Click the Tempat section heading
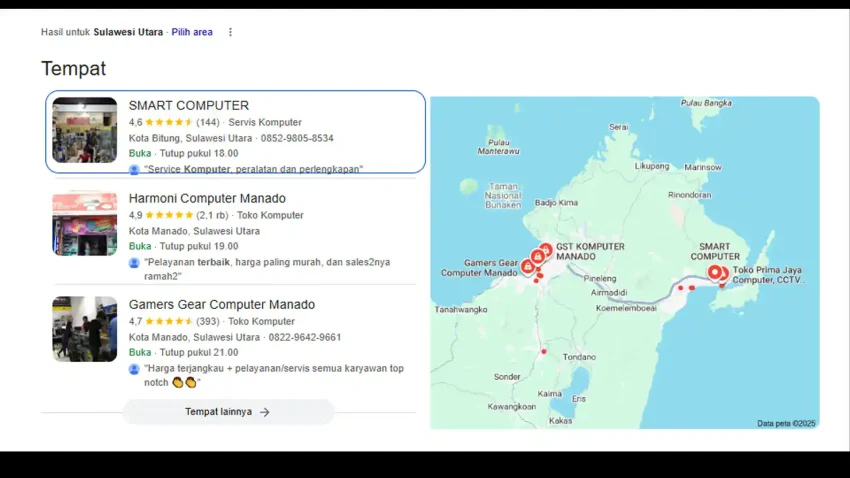The image size is (850, 478). click(x=74, y=69)
